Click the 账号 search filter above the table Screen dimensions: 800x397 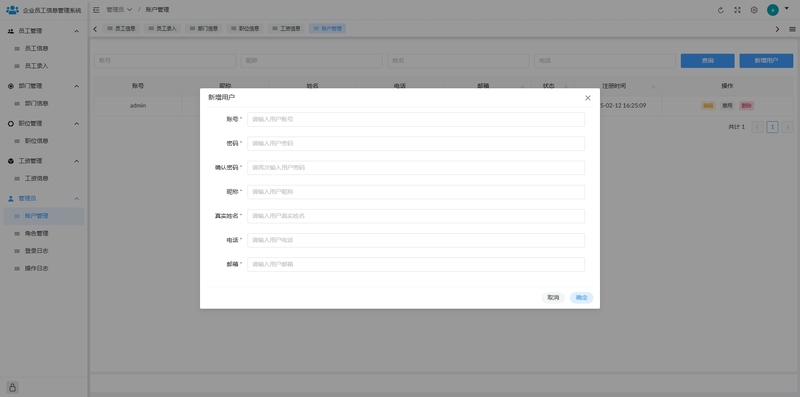pyautogui.click(x=165, y=61)
